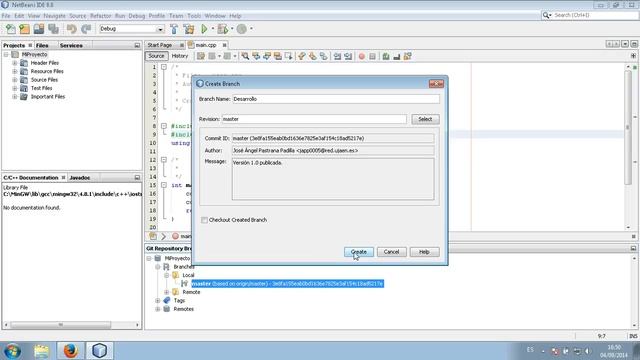The height and width of the screenshot is (360, 640).
Task: Click the documentation panel horizontal scrollbar
Action: 60,325
